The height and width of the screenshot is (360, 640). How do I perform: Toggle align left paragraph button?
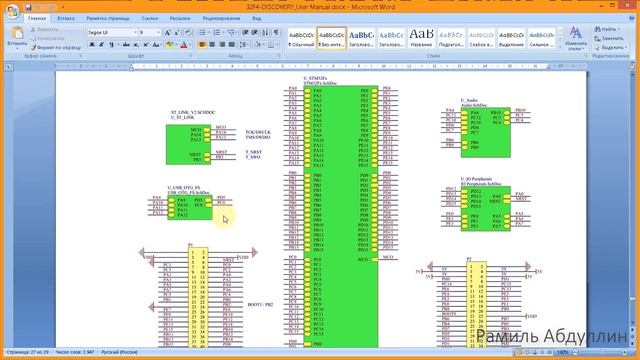pos(202,44)
